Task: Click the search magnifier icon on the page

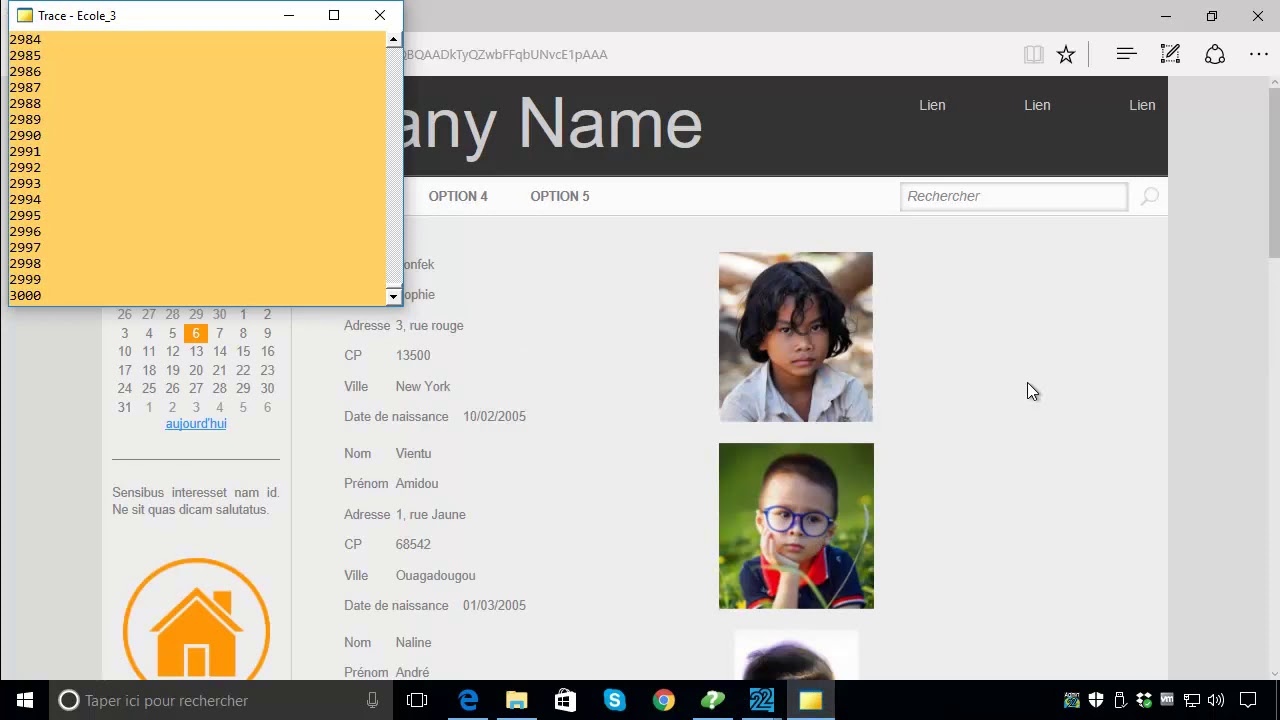Action: (1150, 196)
